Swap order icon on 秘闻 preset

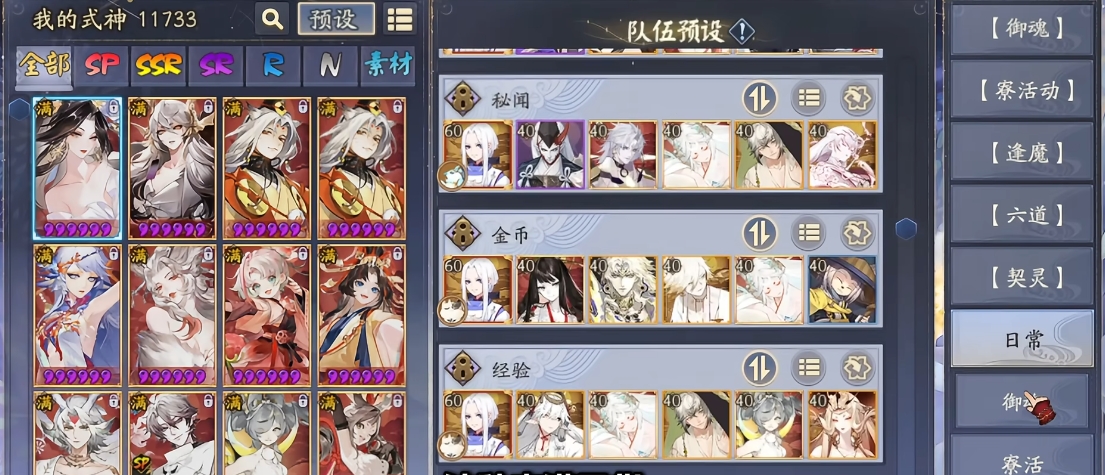pos(760,98)
